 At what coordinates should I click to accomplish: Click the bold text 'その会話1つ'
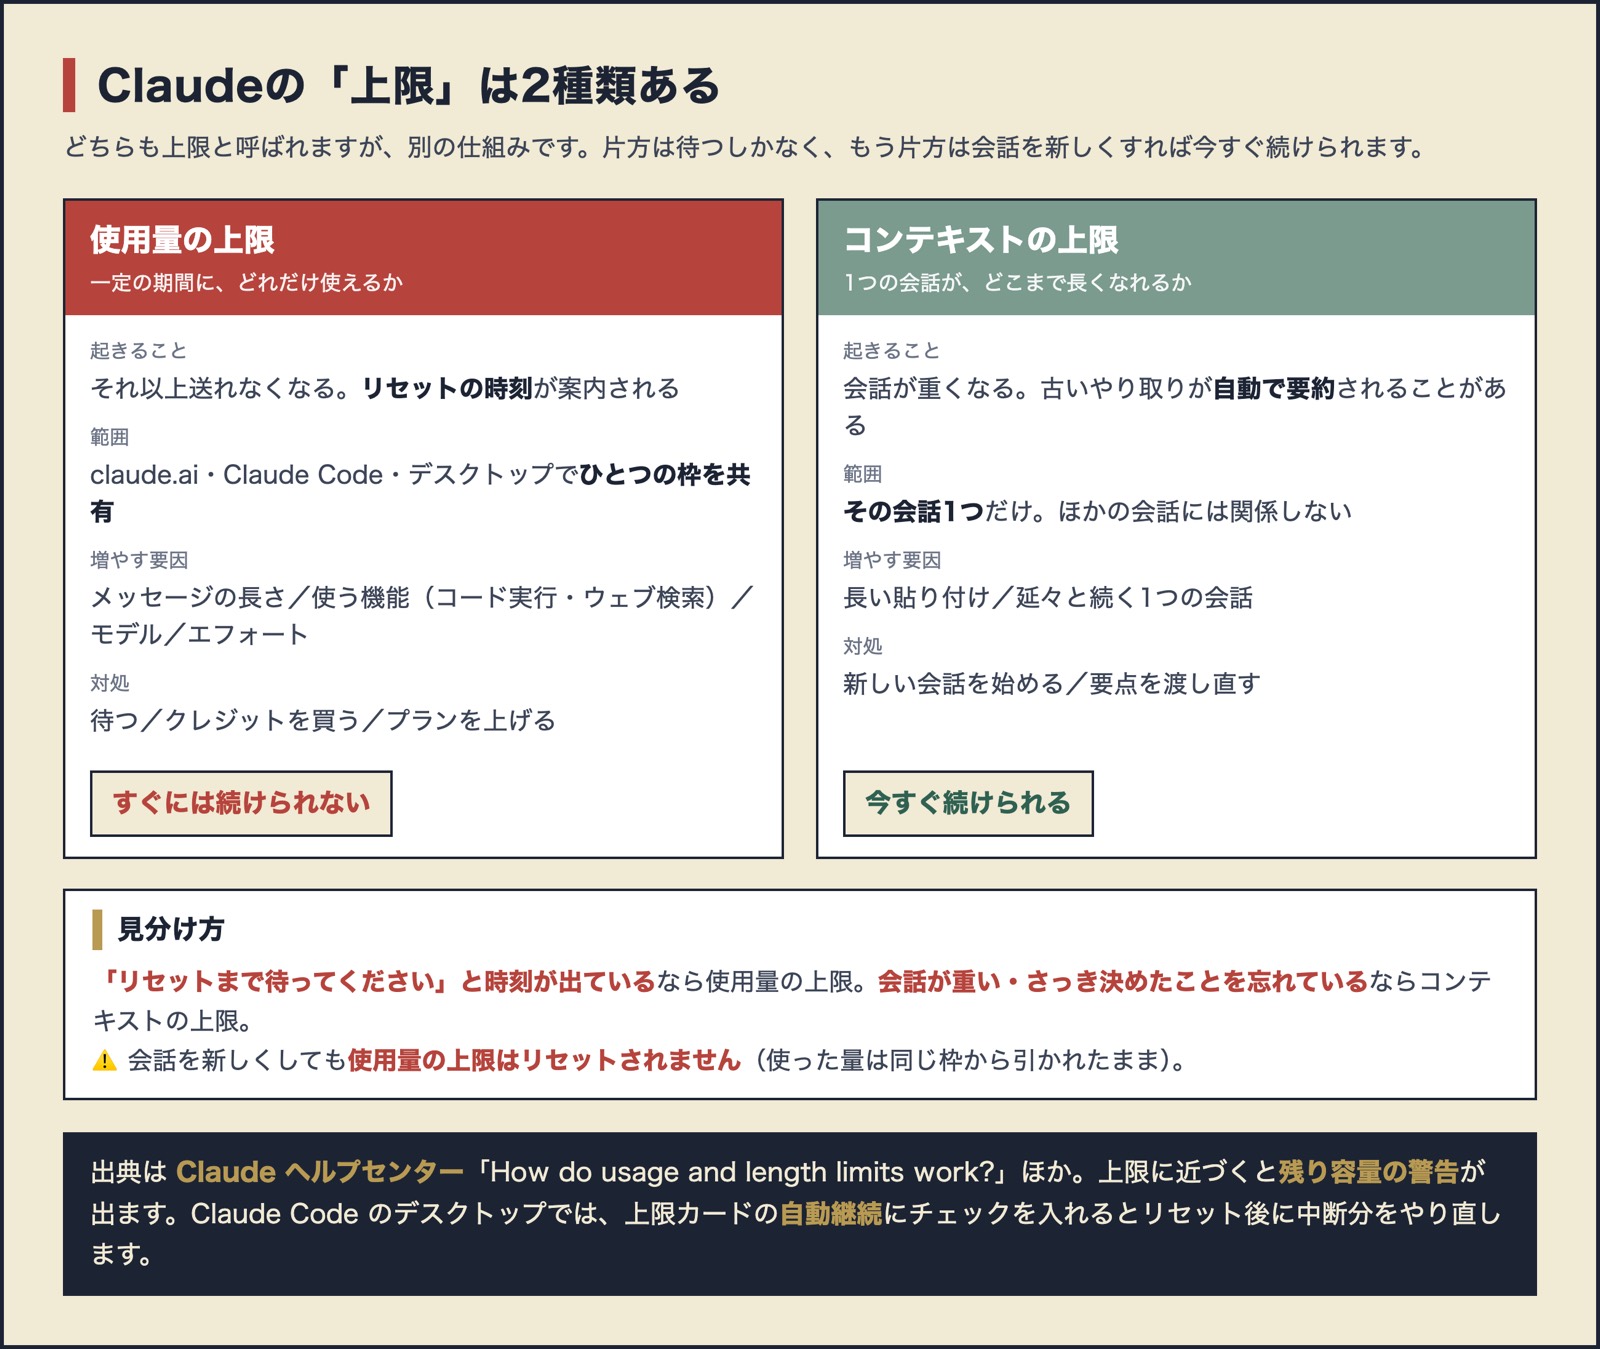pos(913,512)
